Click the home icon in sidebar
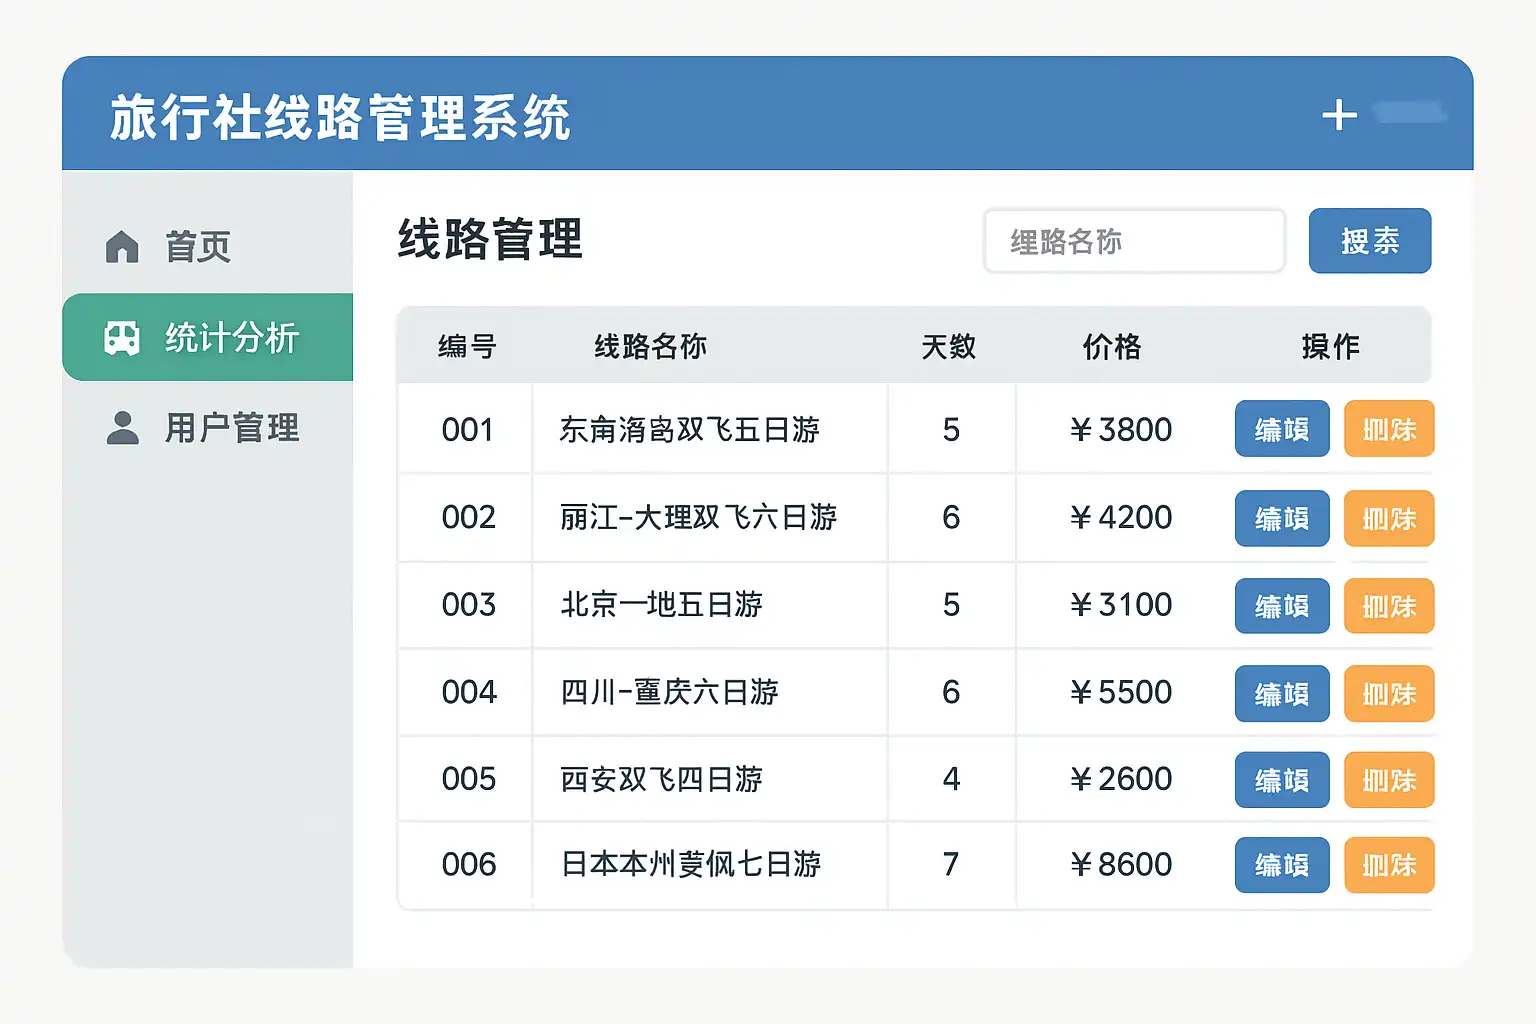1536x1024 pixels. pyautogui.click(x=122, y=246)
